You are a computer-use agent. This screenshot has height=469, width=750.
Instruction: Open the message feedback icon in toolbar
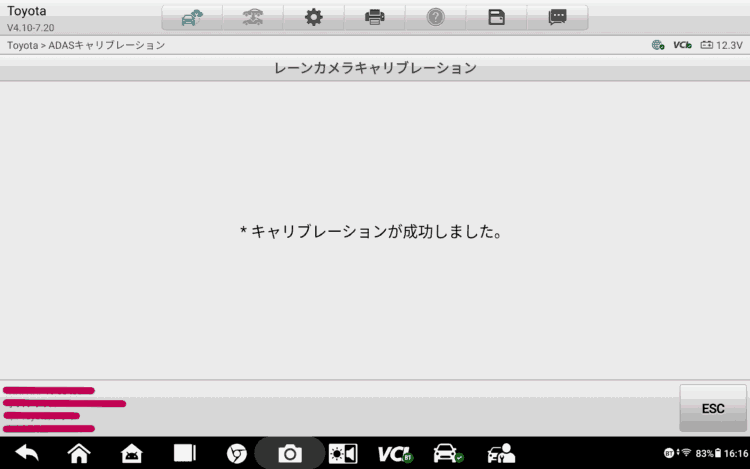[557, 17]
